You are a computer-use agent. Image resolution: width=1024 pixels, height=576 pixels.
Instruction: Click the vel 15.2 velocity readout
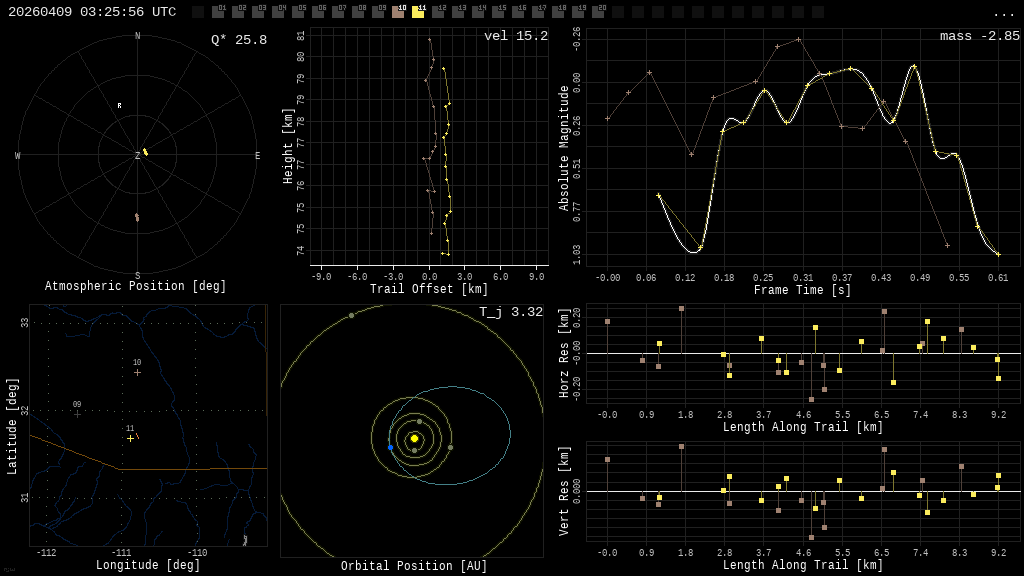point(516,36)
